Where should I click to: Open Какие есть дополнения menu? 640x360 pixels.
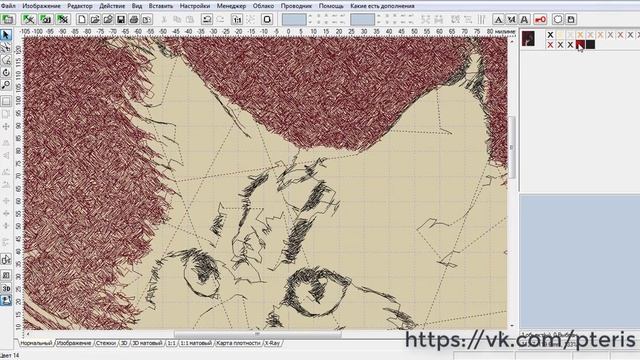click(382, 6)
